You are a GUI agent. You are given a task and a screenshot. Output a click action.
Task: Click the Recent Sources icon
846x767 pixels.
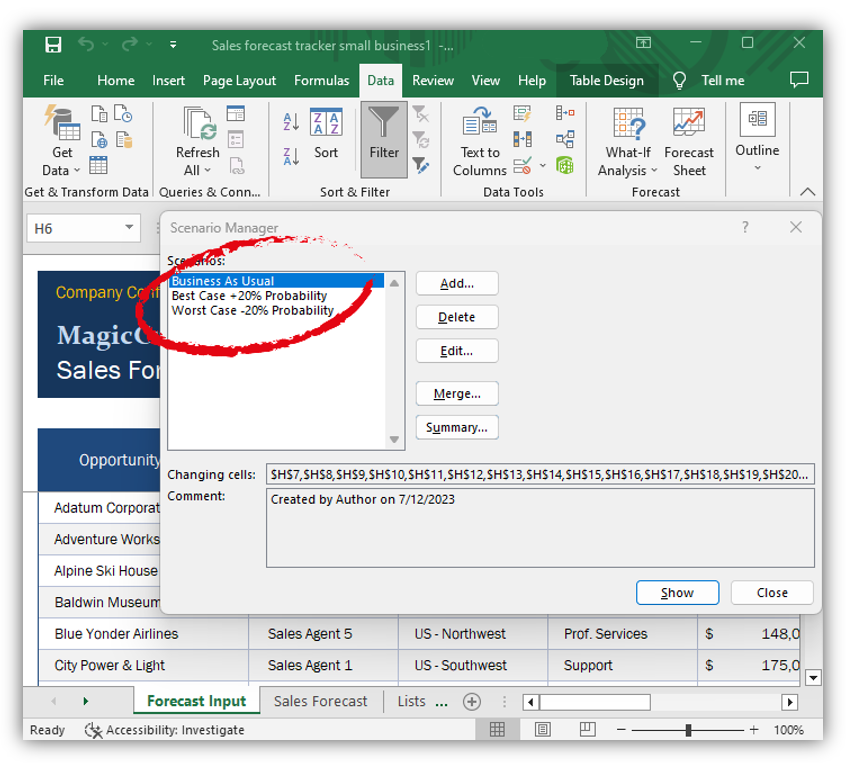(123, 113)
